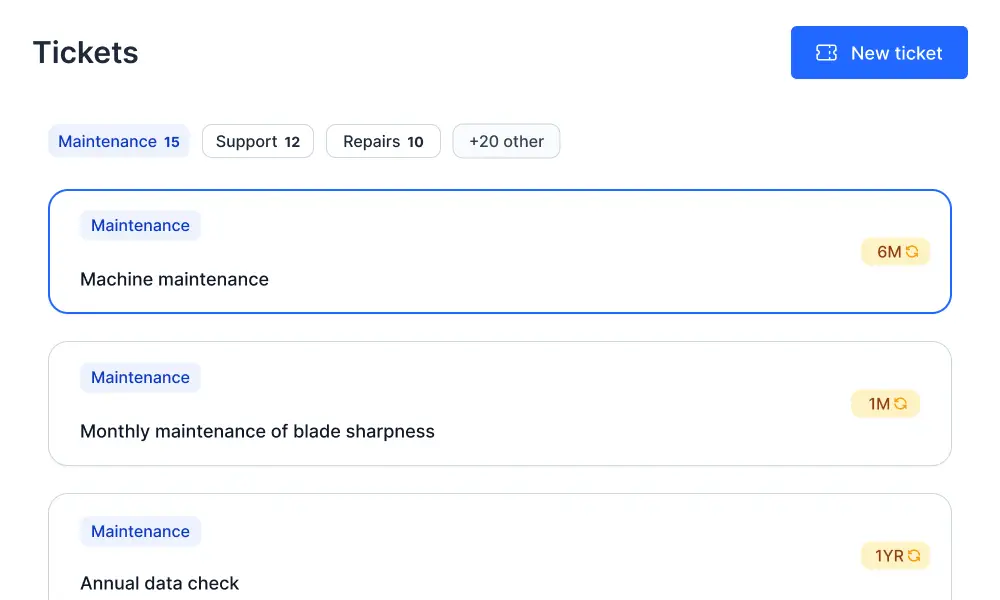Select the Maintenance filter tab
1000x600 pixels.
(118, 141)
